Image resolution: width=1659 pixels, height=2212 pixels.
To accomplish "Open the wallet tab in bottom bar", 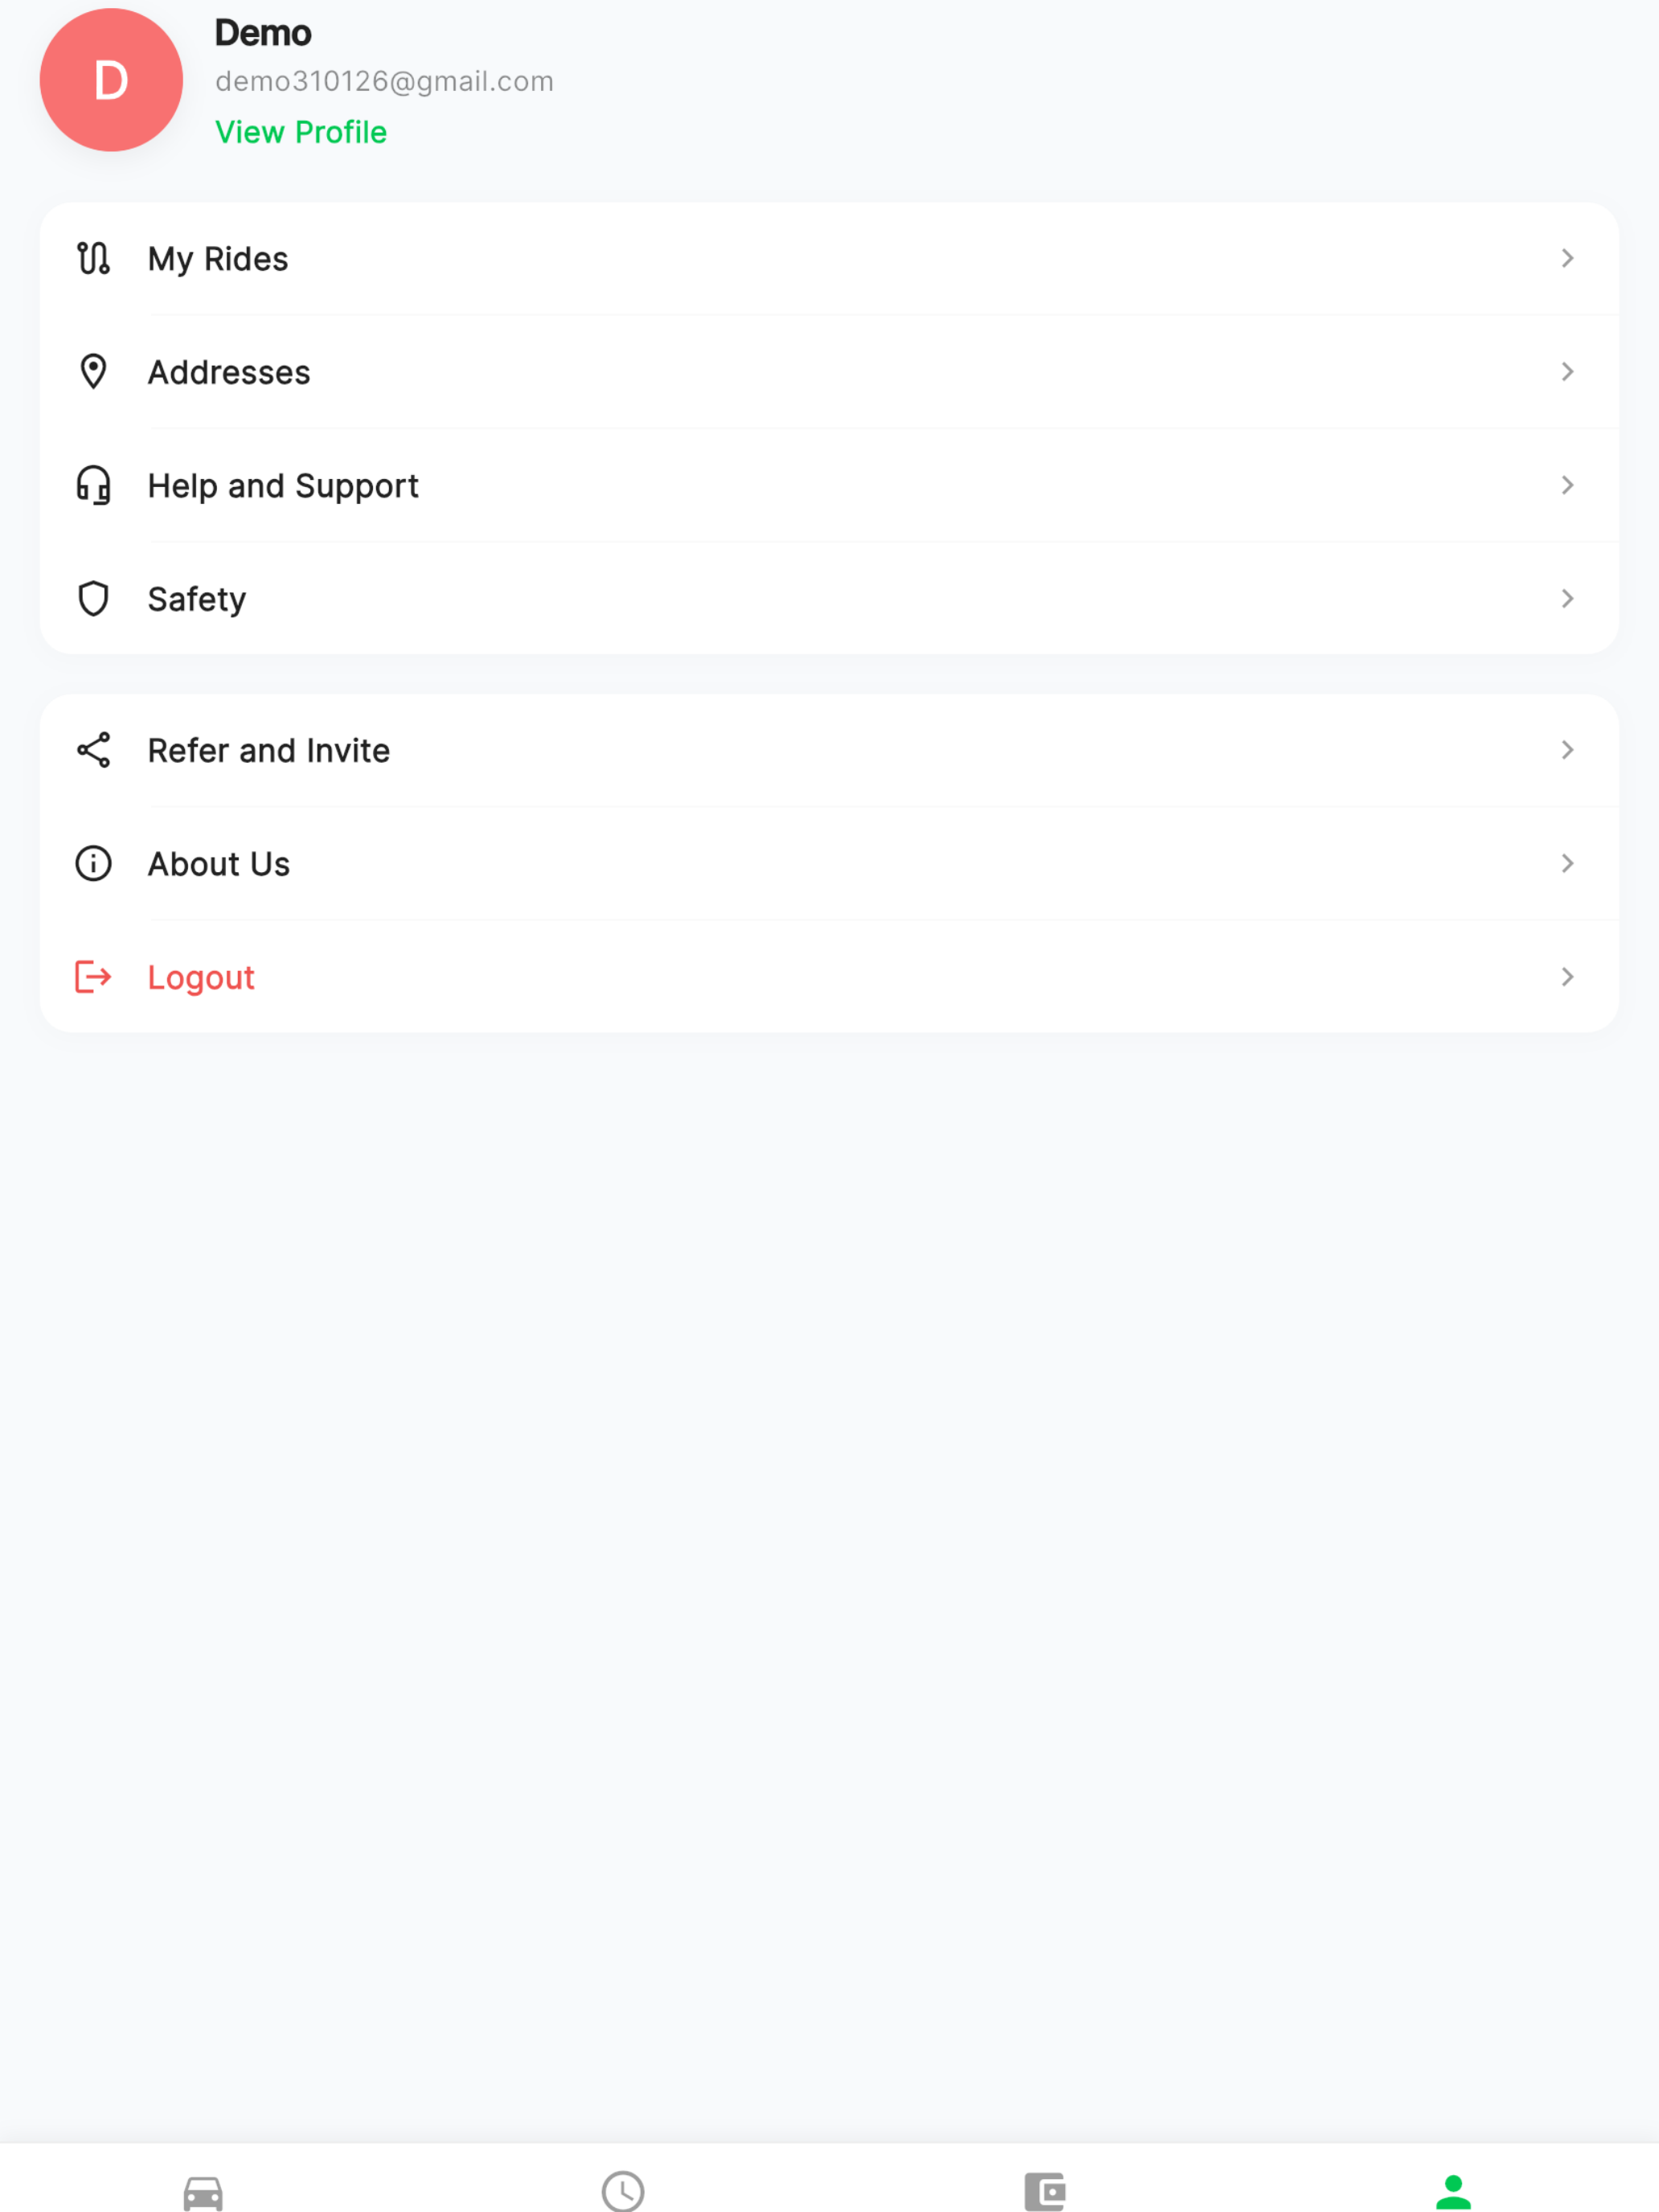I will click(1045, 2192).
